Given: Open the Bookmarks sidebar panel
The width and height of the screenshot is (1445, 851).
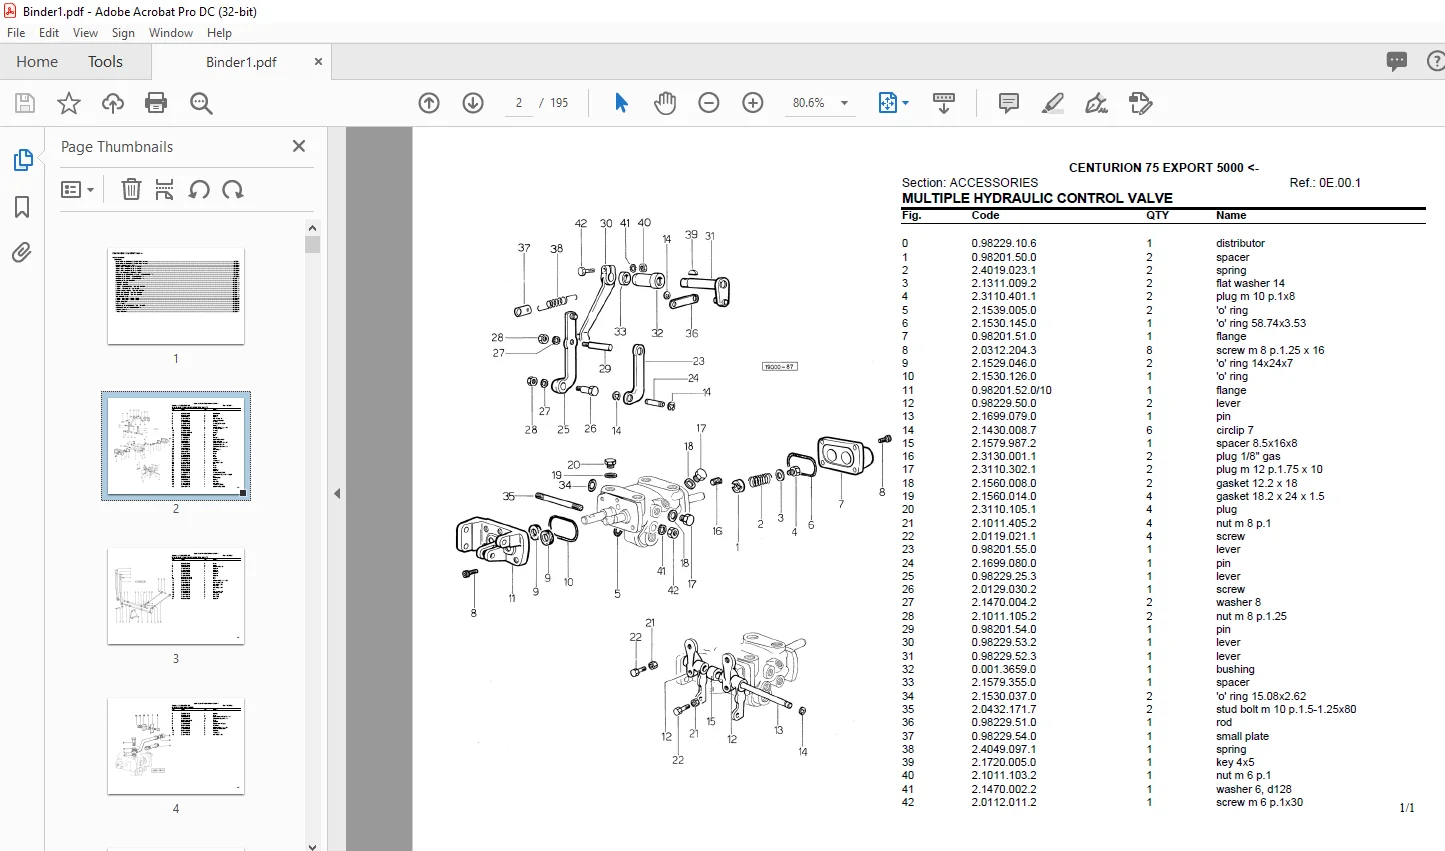Looking at the screenshot, I should pyautogui.click(x=22, y=207).
